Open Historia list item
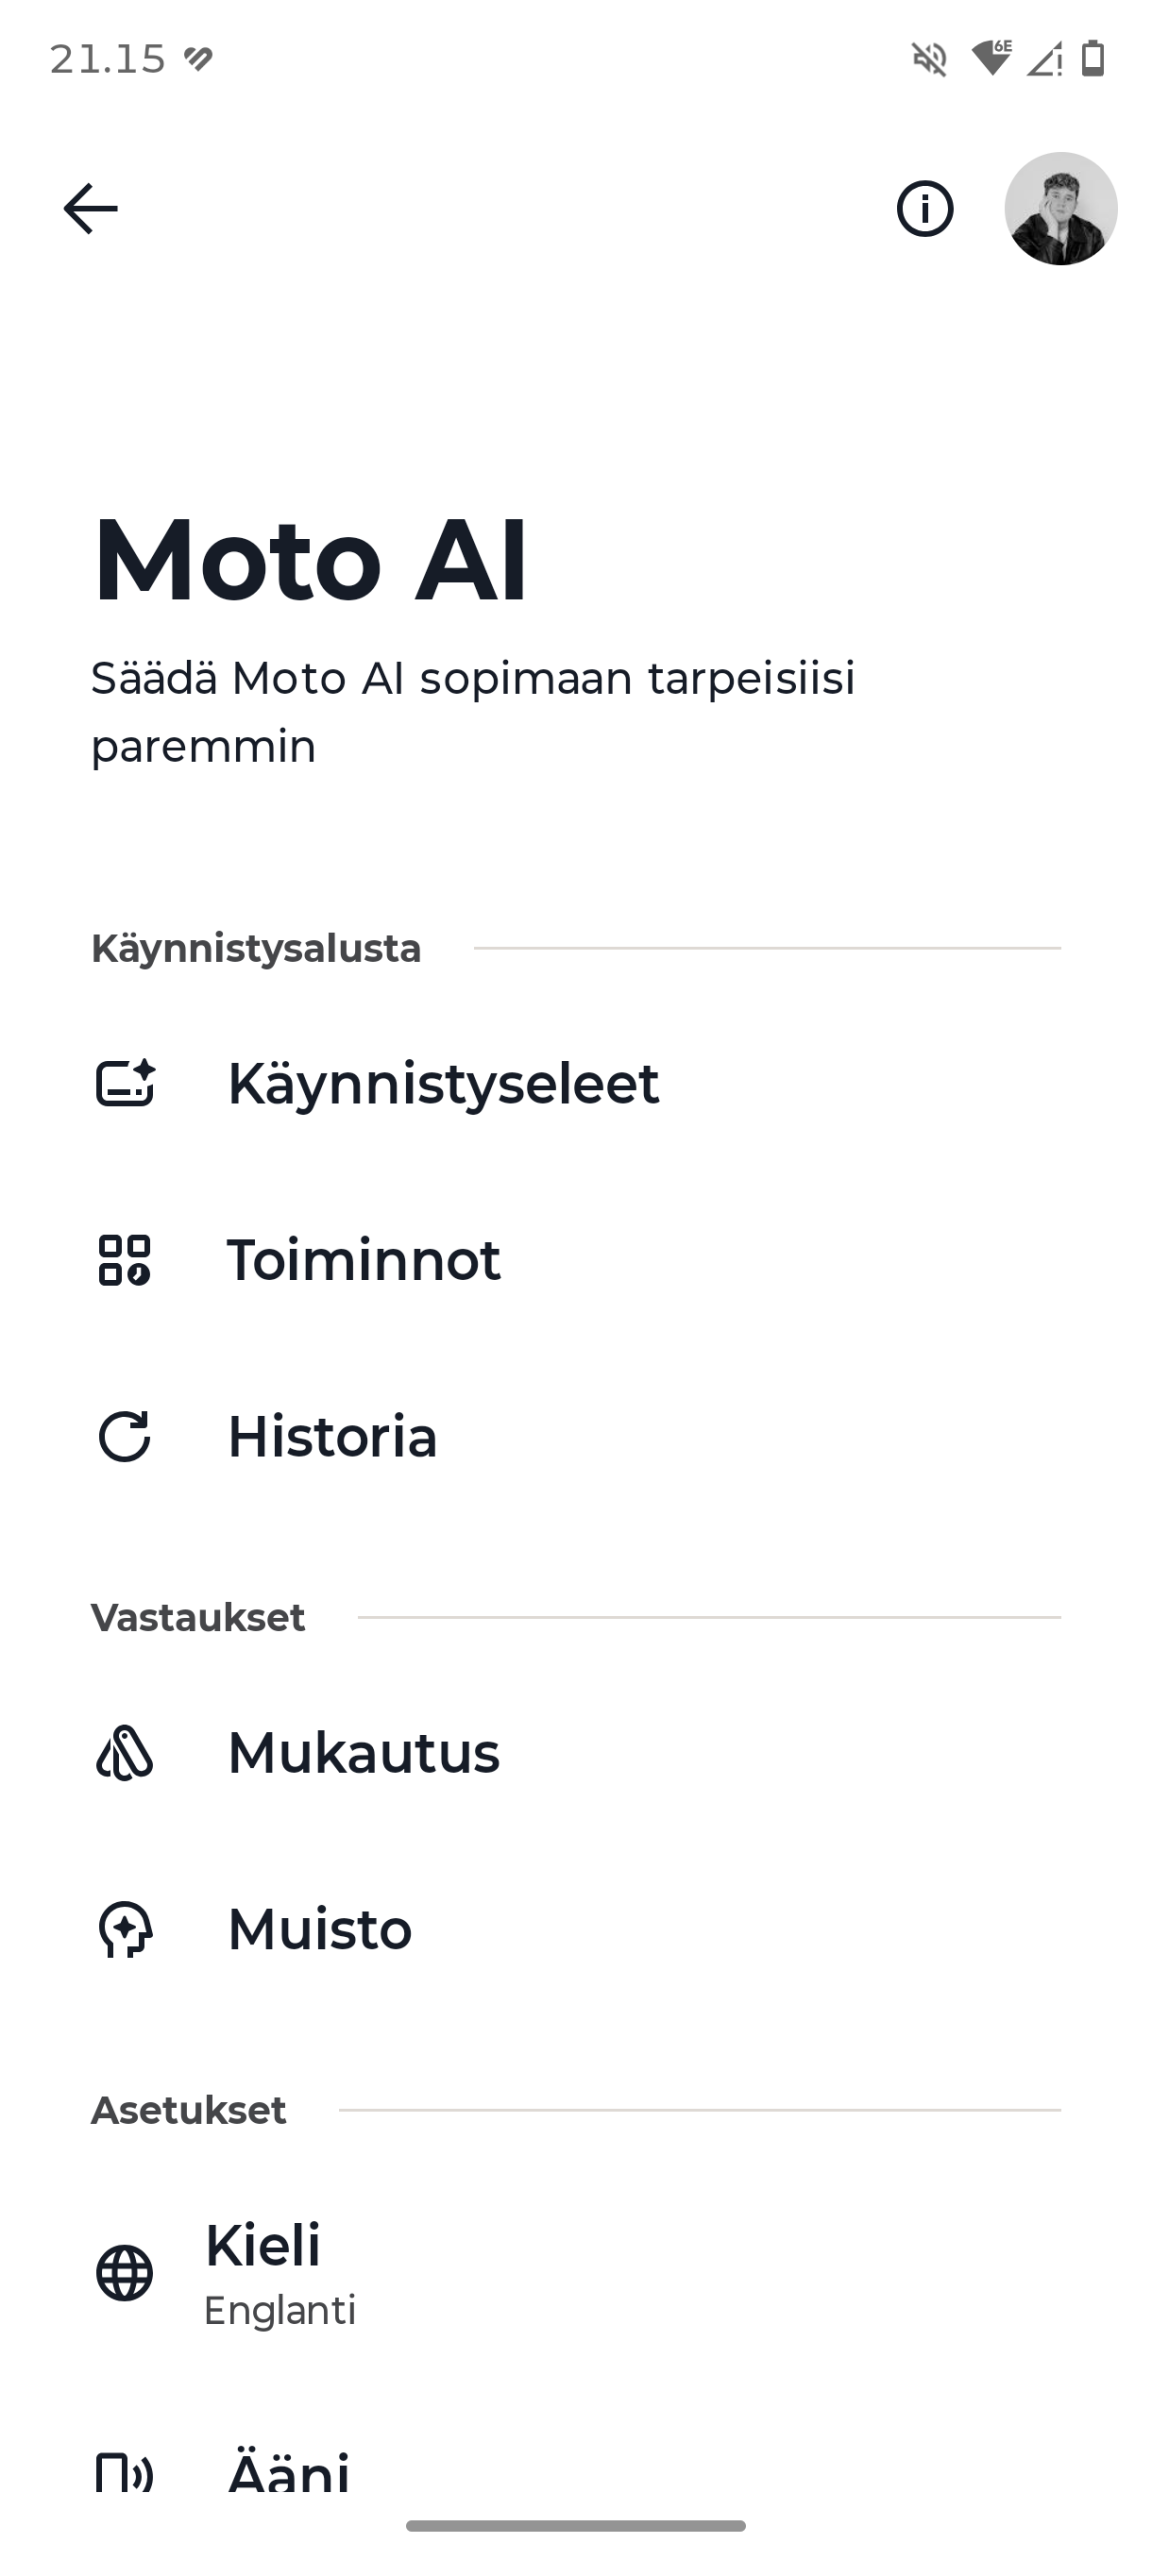This screenshot has height=2560, width=1152. (x=333, y=1437)
